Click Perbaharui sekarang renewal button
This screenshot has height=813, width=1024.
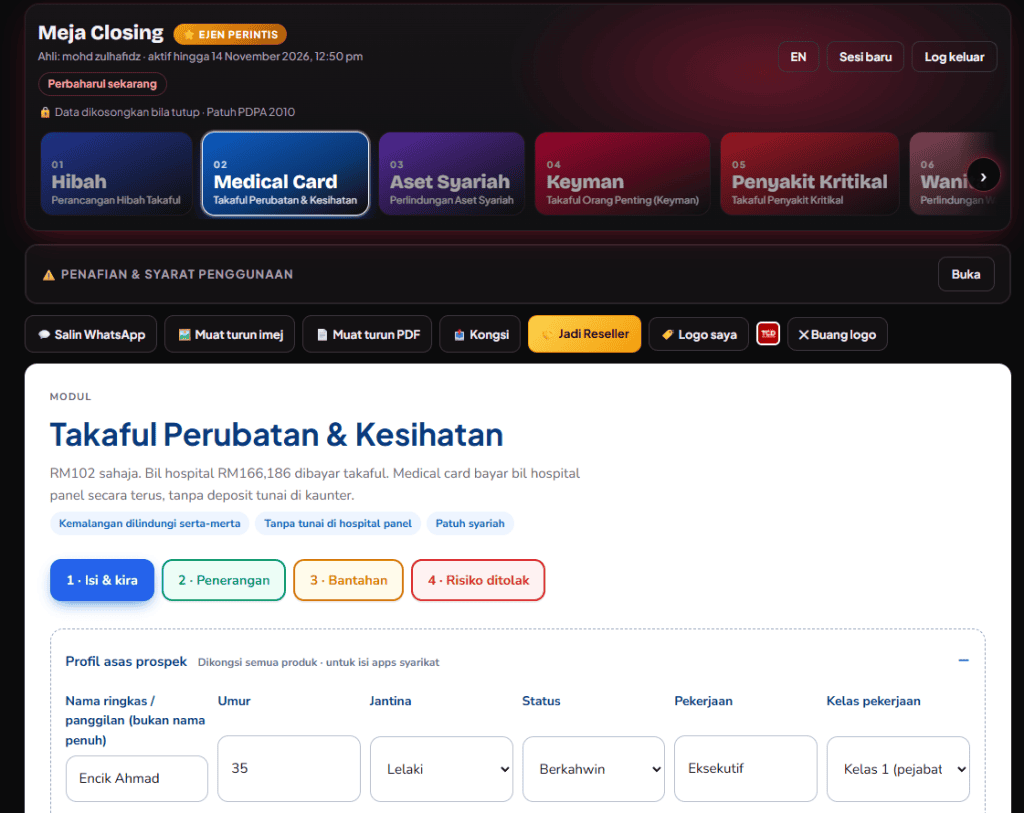[x=103, y=84]
